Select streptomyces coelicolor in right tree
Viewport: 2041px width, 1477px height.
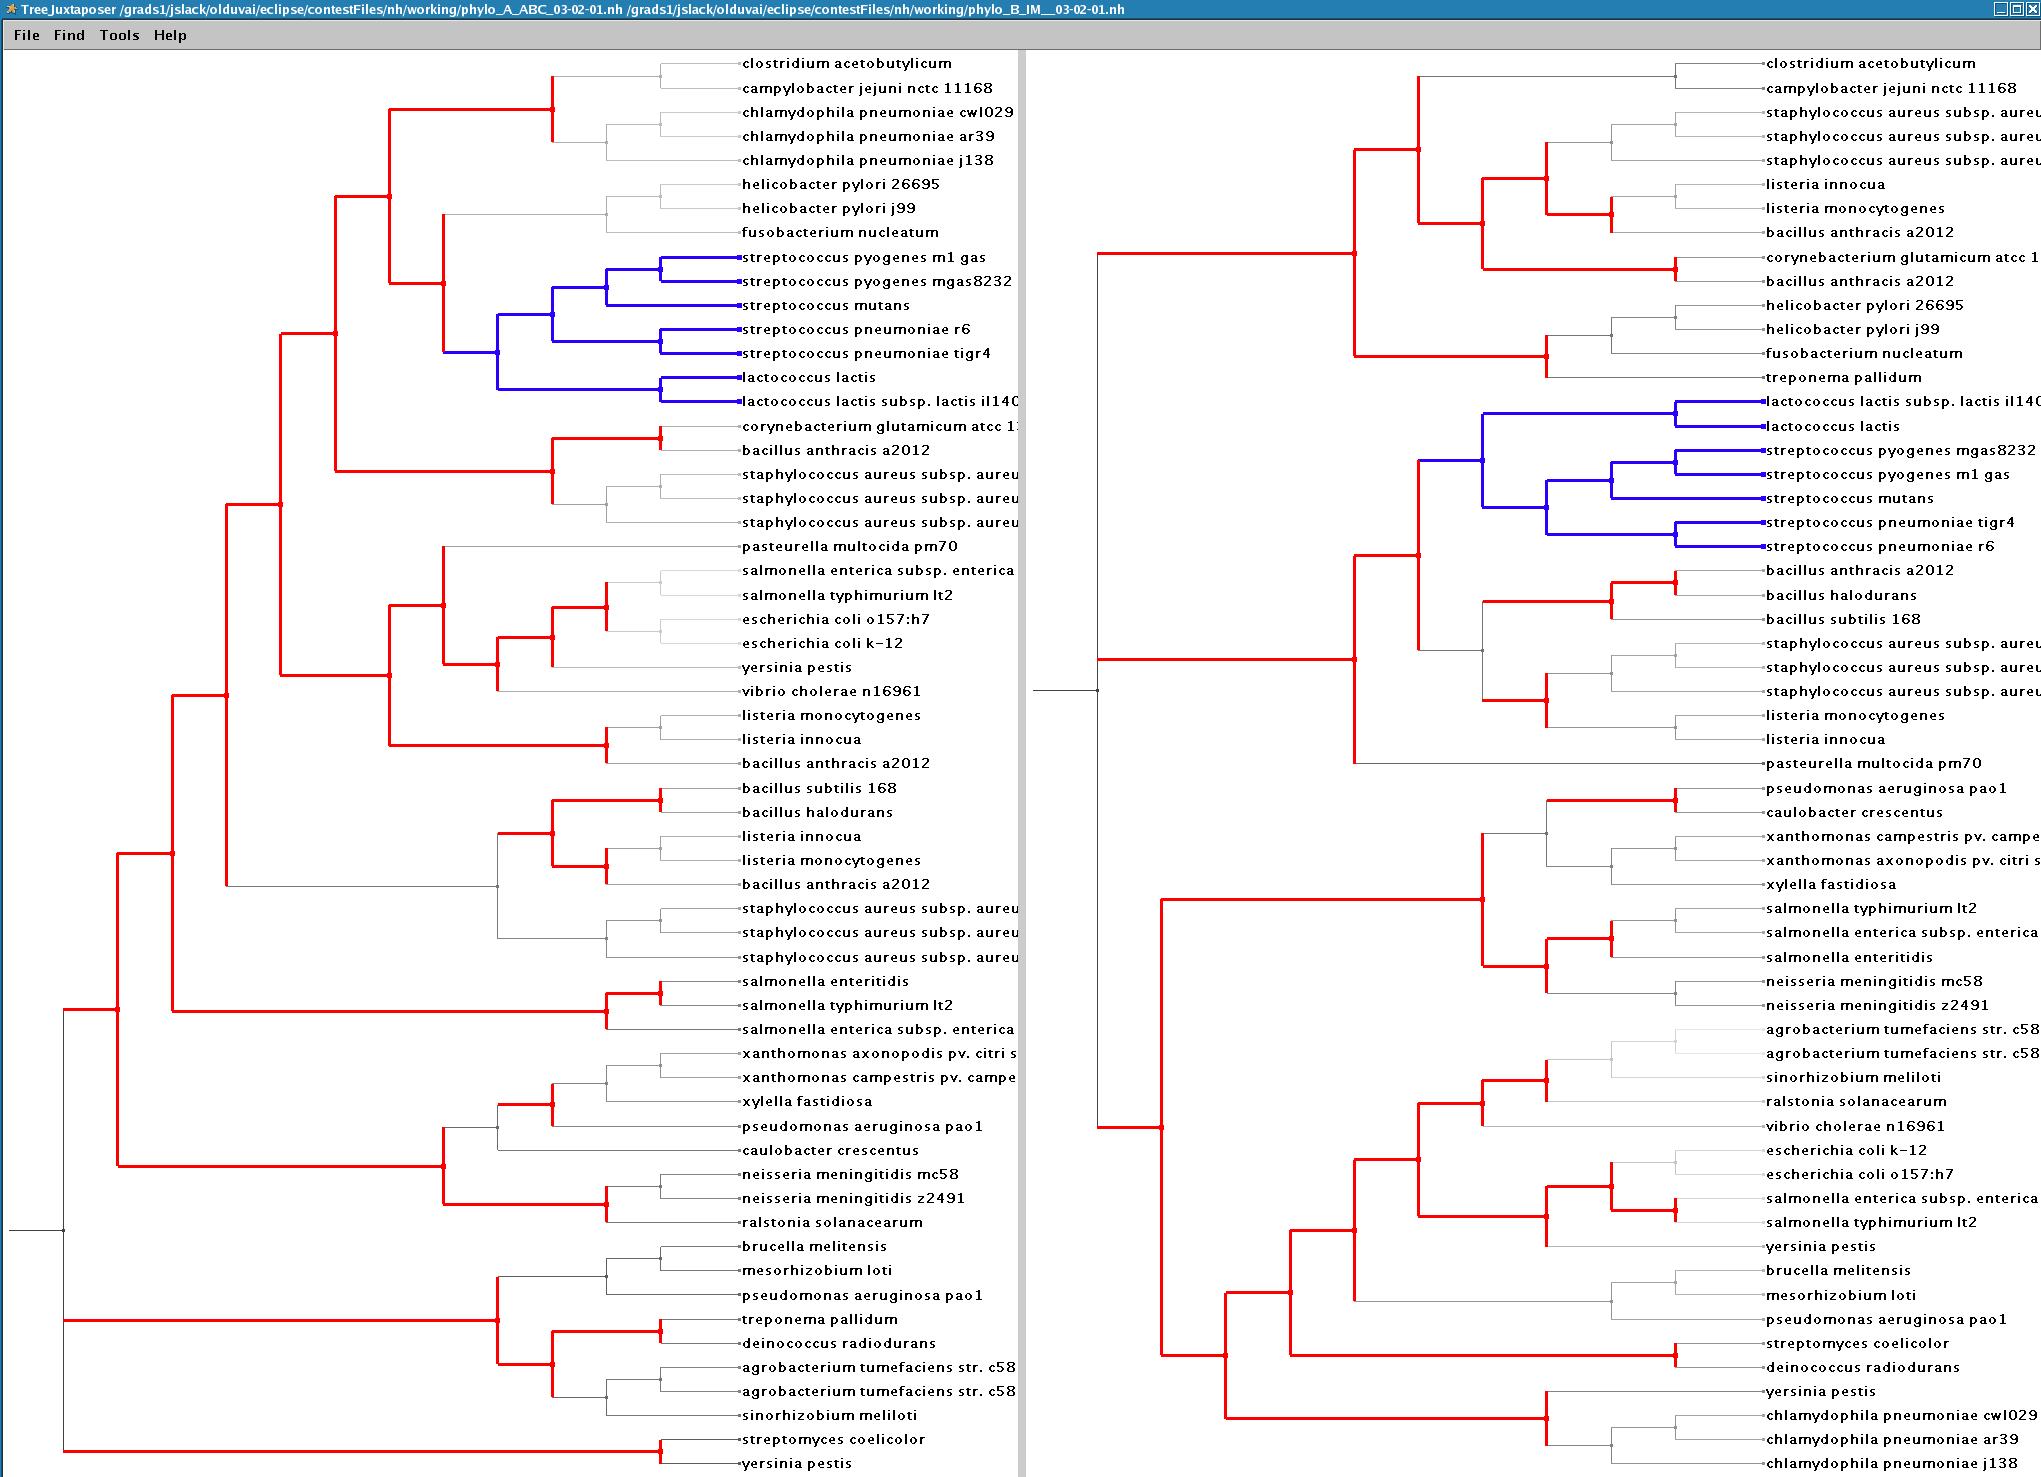click(x=1857, y=1343)
